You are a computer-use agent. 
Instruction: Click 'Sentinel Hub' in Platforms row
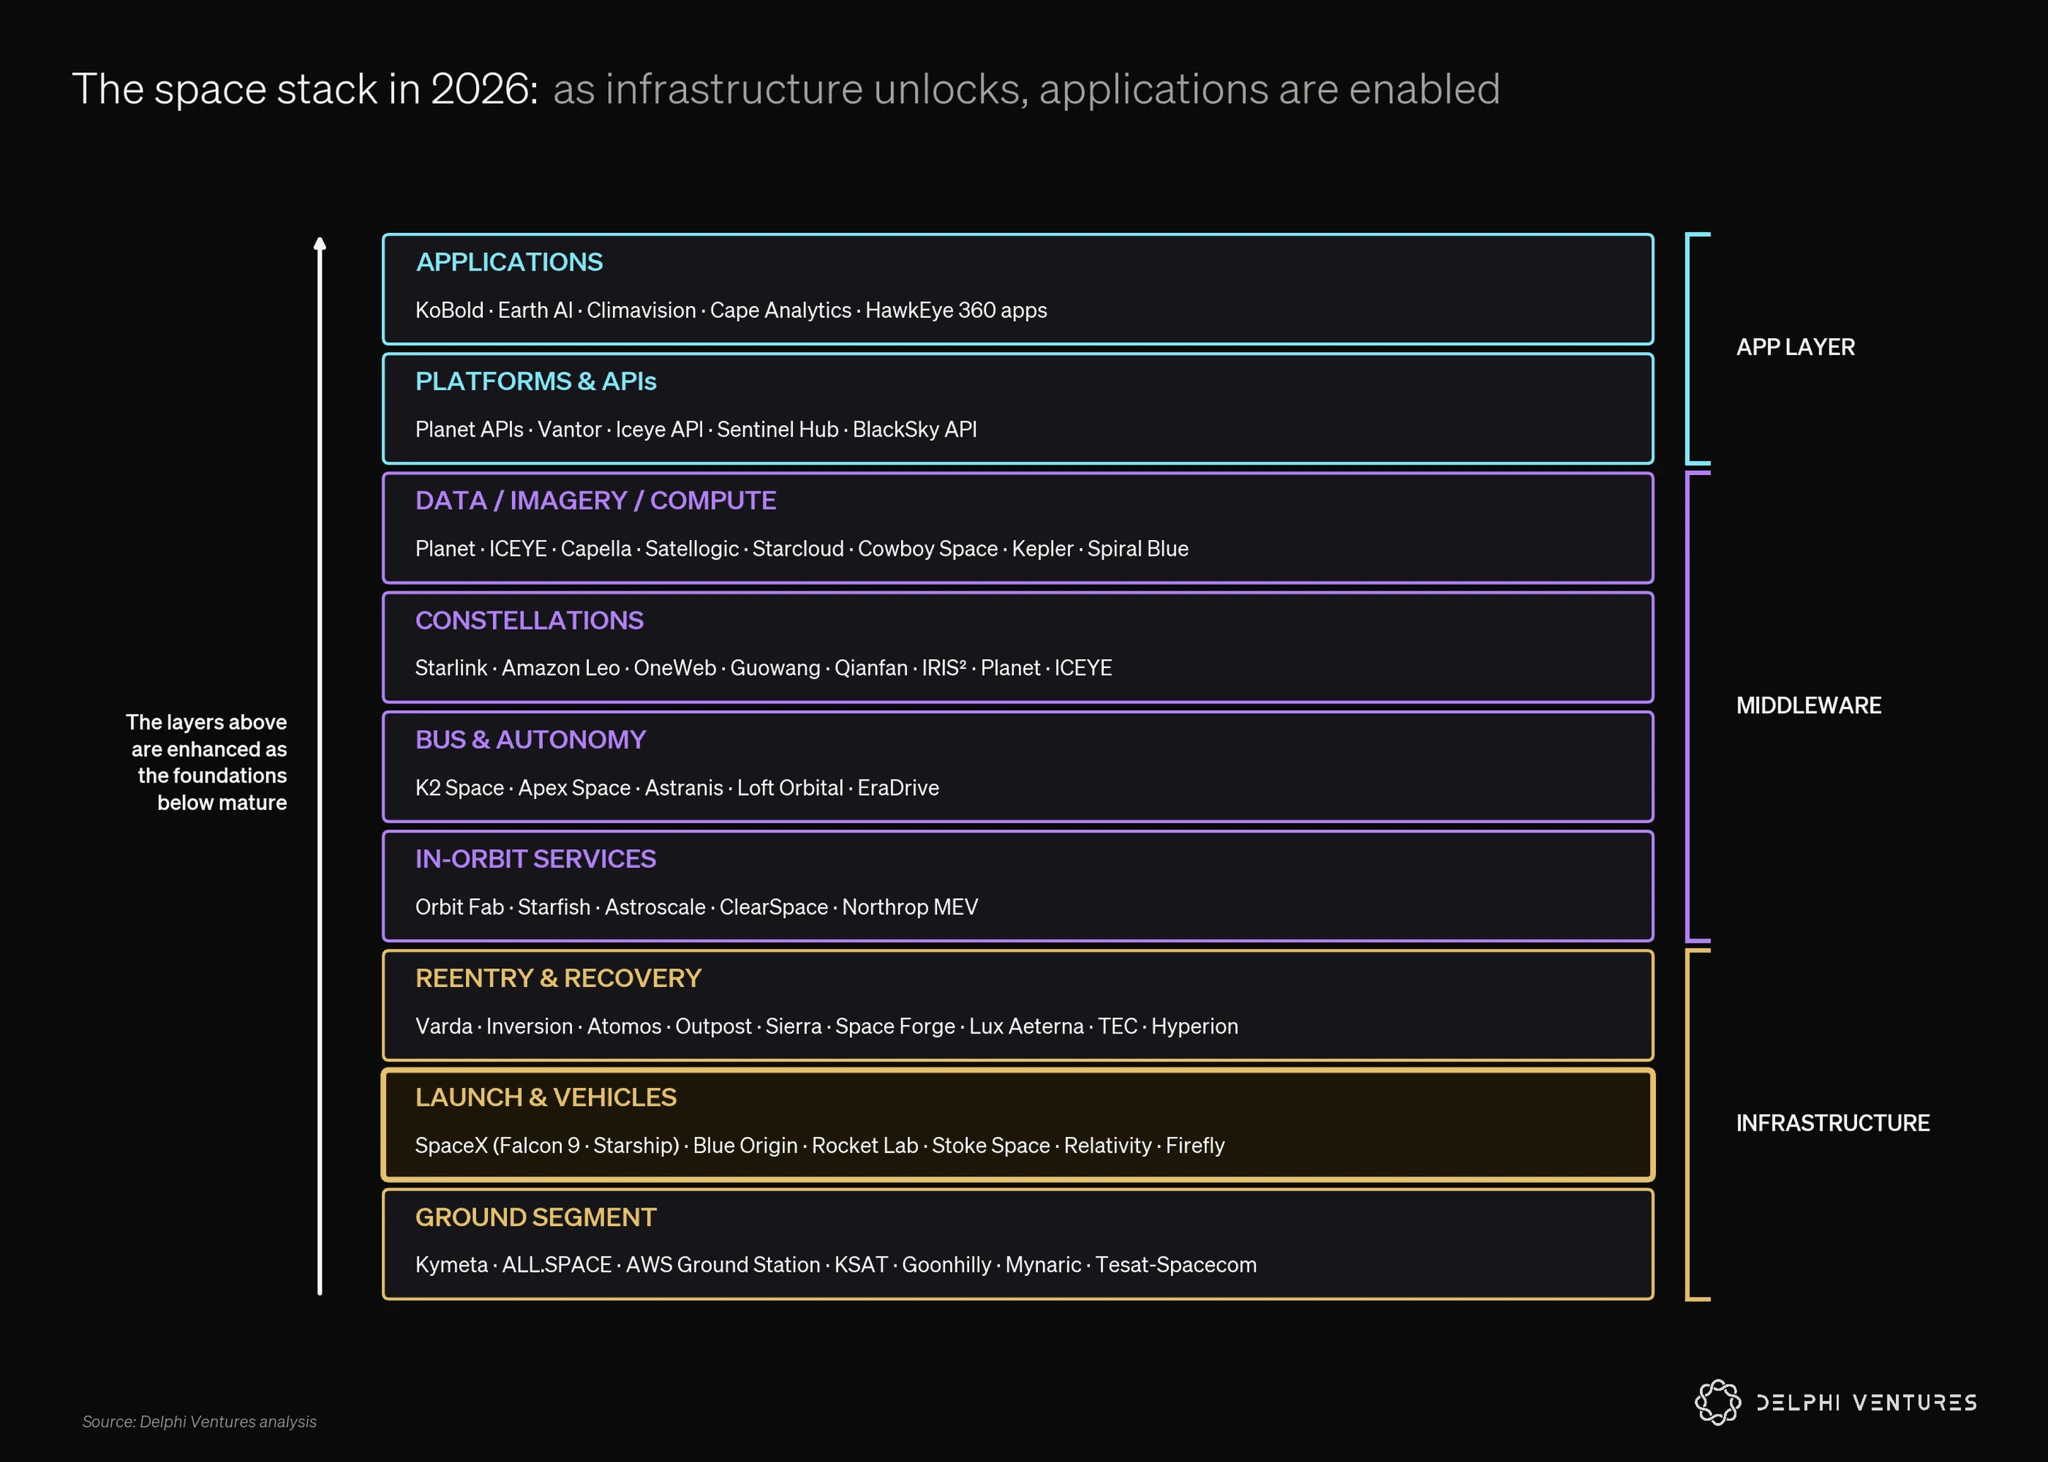click(778, 429)
